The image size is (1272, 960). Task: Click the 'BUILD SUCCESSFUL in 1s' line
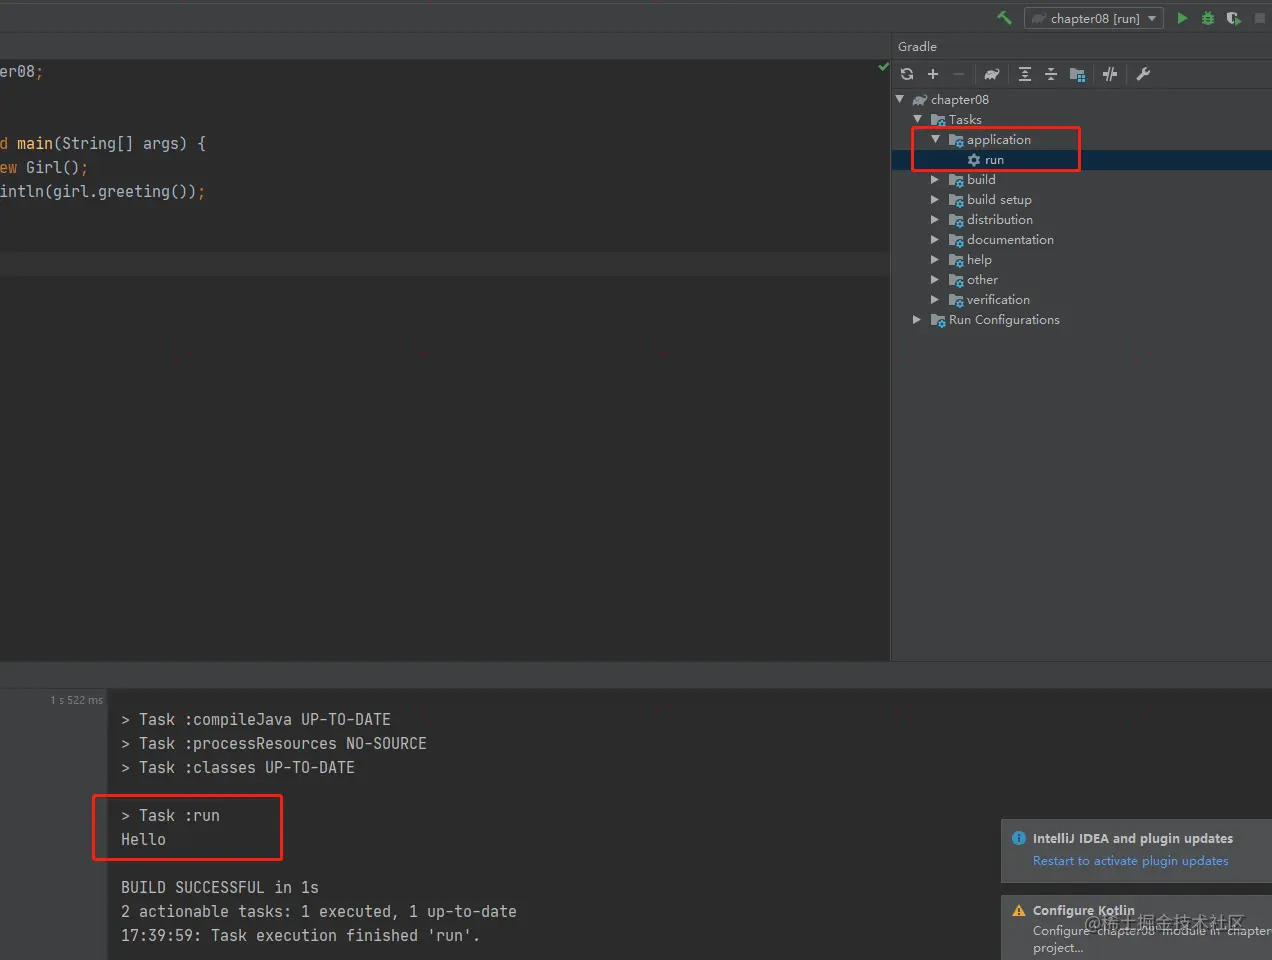click(220, 888)
